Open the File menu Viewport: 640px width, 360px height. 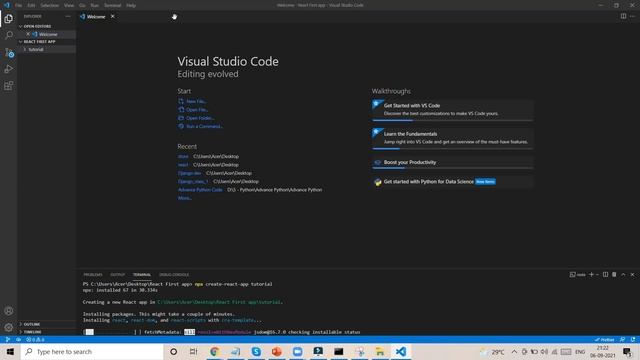pos(18,5)
